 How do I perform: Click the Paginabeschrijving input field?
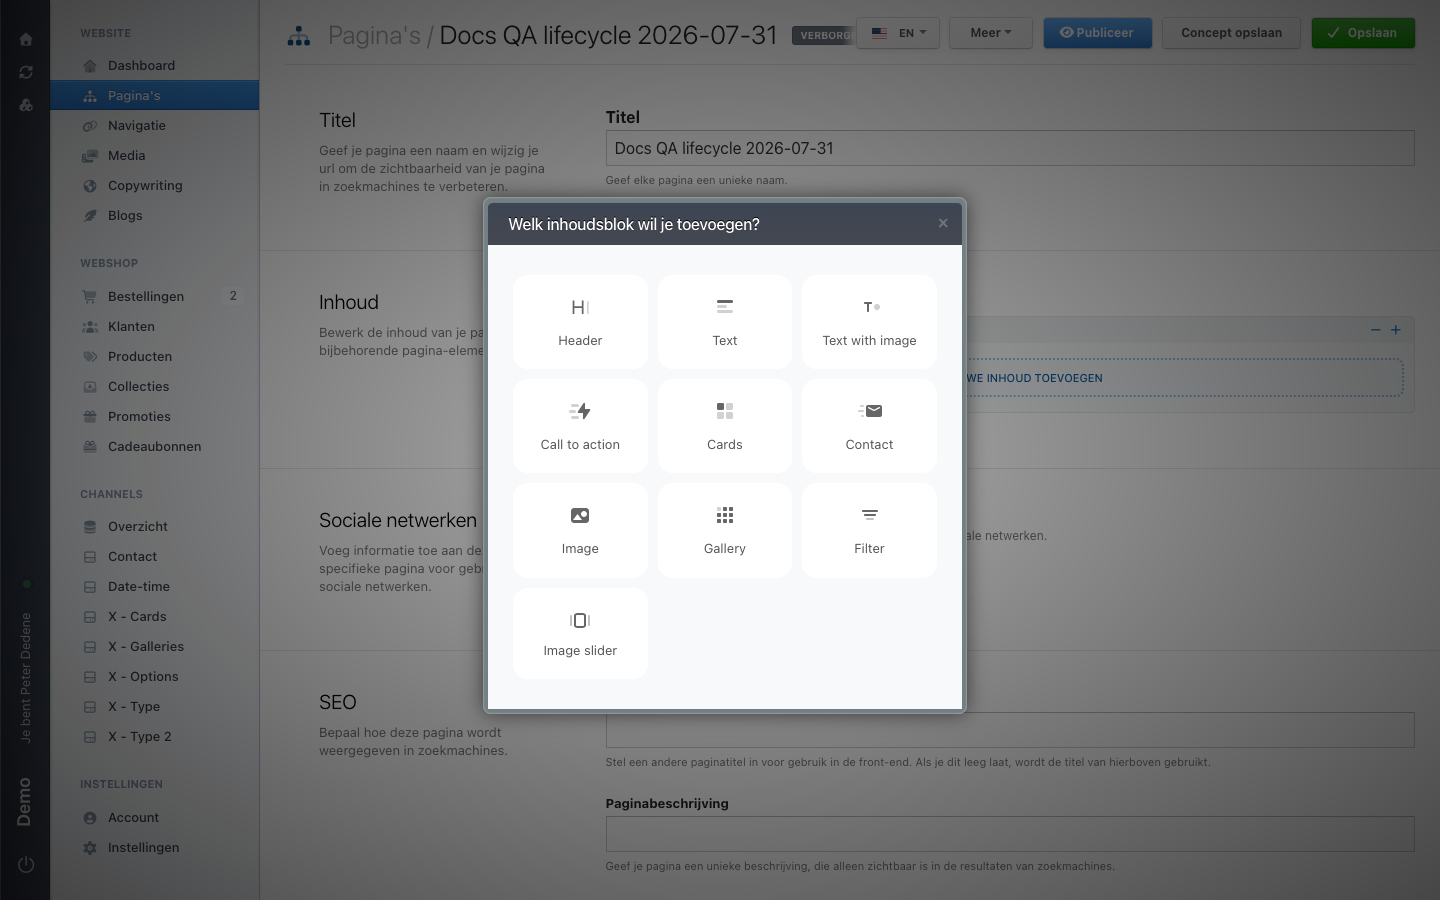coord(1010,834)
